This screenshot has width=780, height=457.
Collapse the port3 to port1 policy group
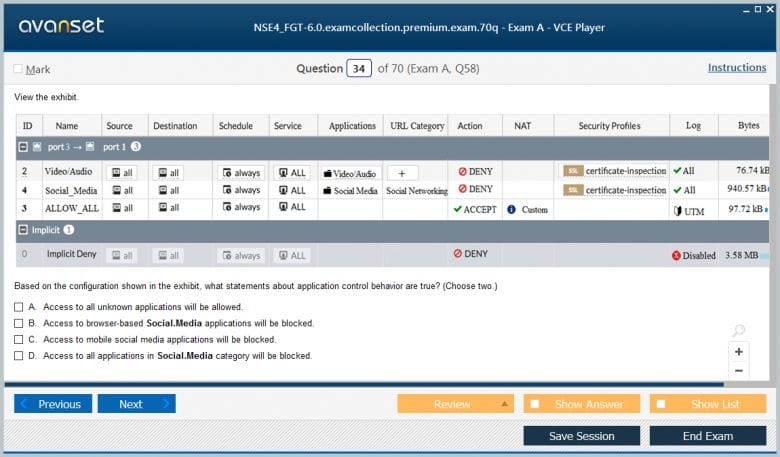pyautogui.click(x=22, y=147)
